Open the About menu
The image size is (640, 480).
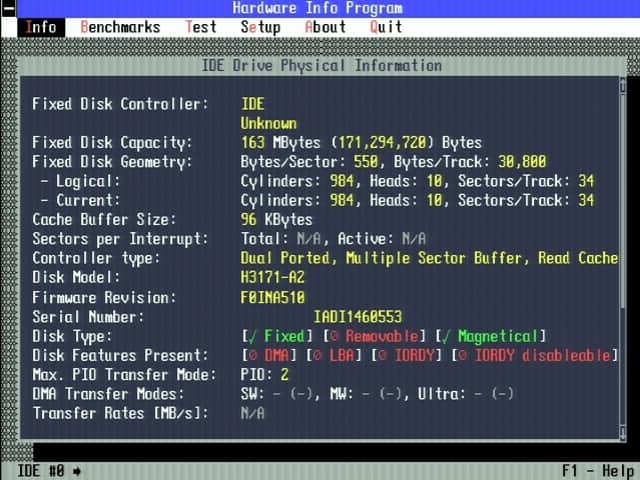[325, 27]
